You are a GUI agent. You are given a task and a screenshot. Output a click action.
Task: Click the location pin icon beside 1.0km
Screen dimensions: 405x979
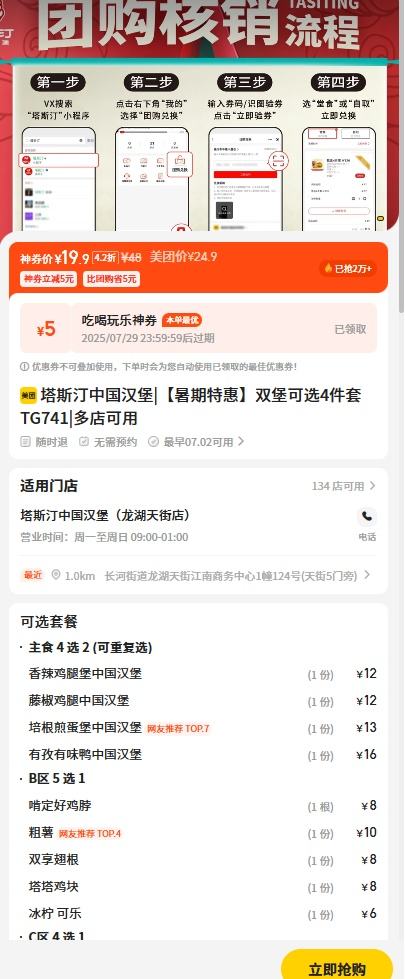(56, 575)
